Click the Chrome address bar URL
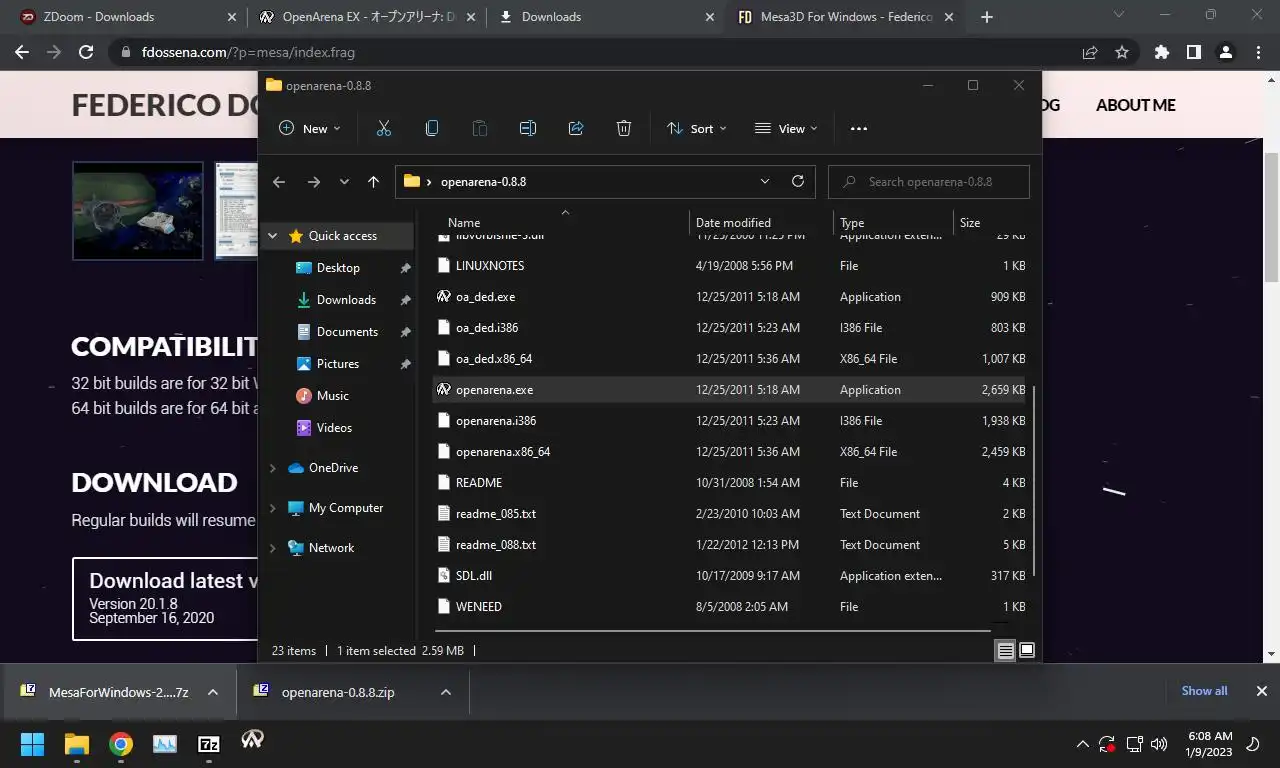 (248, 52)
